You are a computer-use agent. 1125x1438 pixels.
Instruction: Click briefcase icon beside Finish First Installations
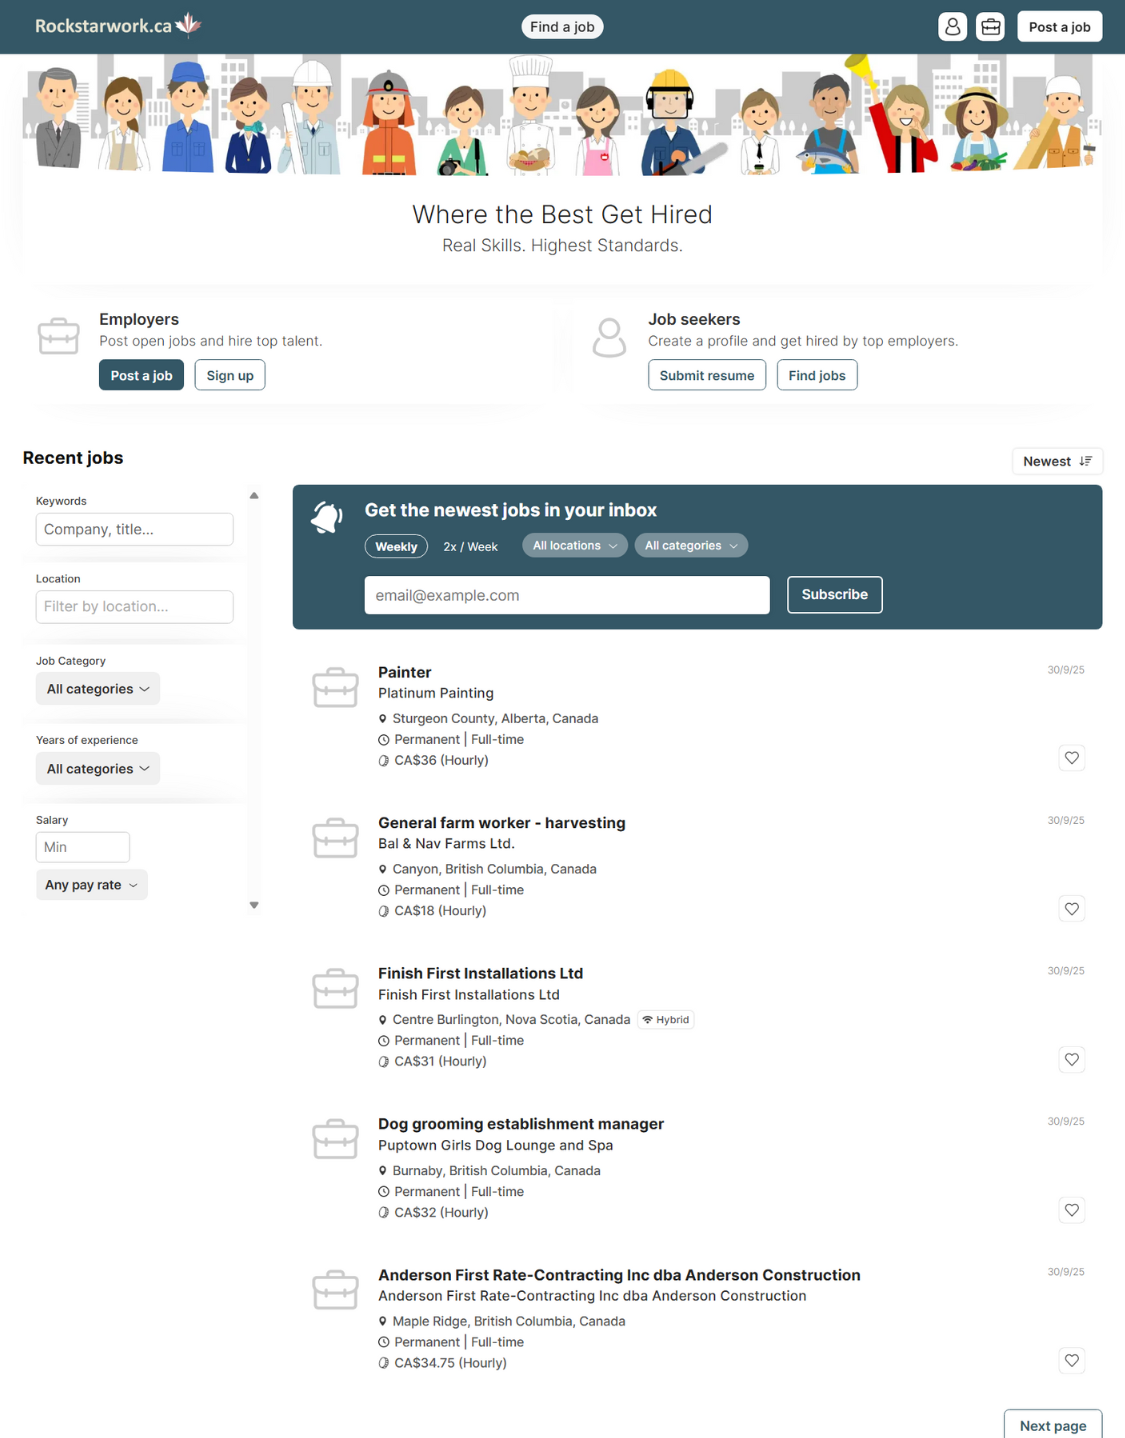pyautogui.click(x=335, y=989)
